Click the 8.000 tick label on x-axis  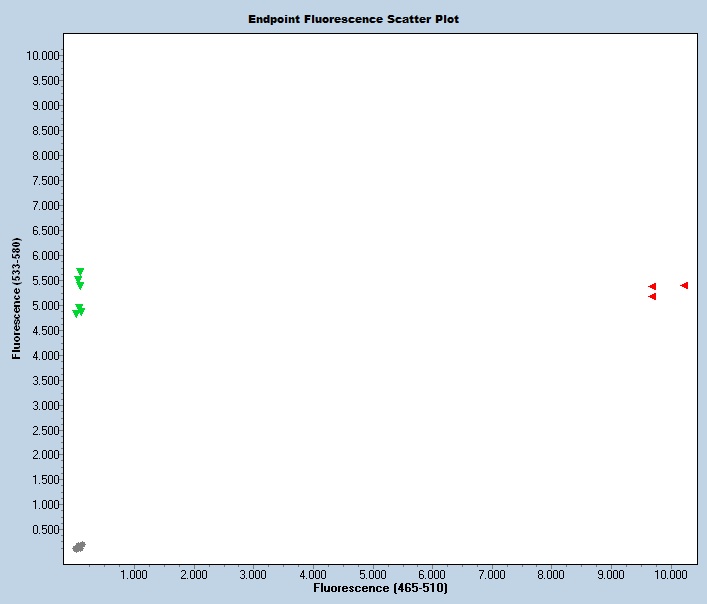(551, 575)
